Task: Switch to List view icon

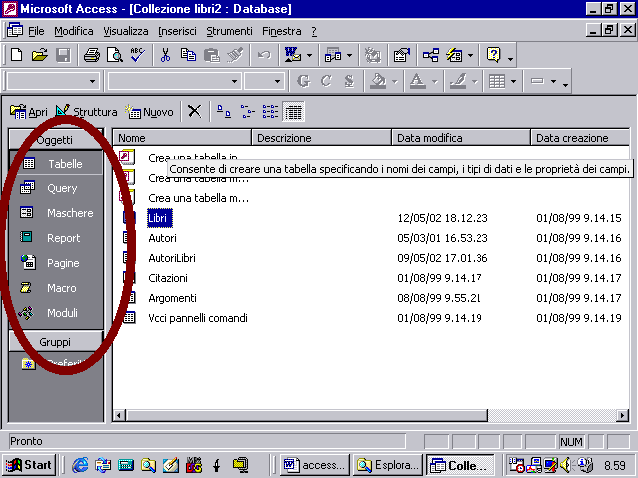Action: tap(270, 111)
